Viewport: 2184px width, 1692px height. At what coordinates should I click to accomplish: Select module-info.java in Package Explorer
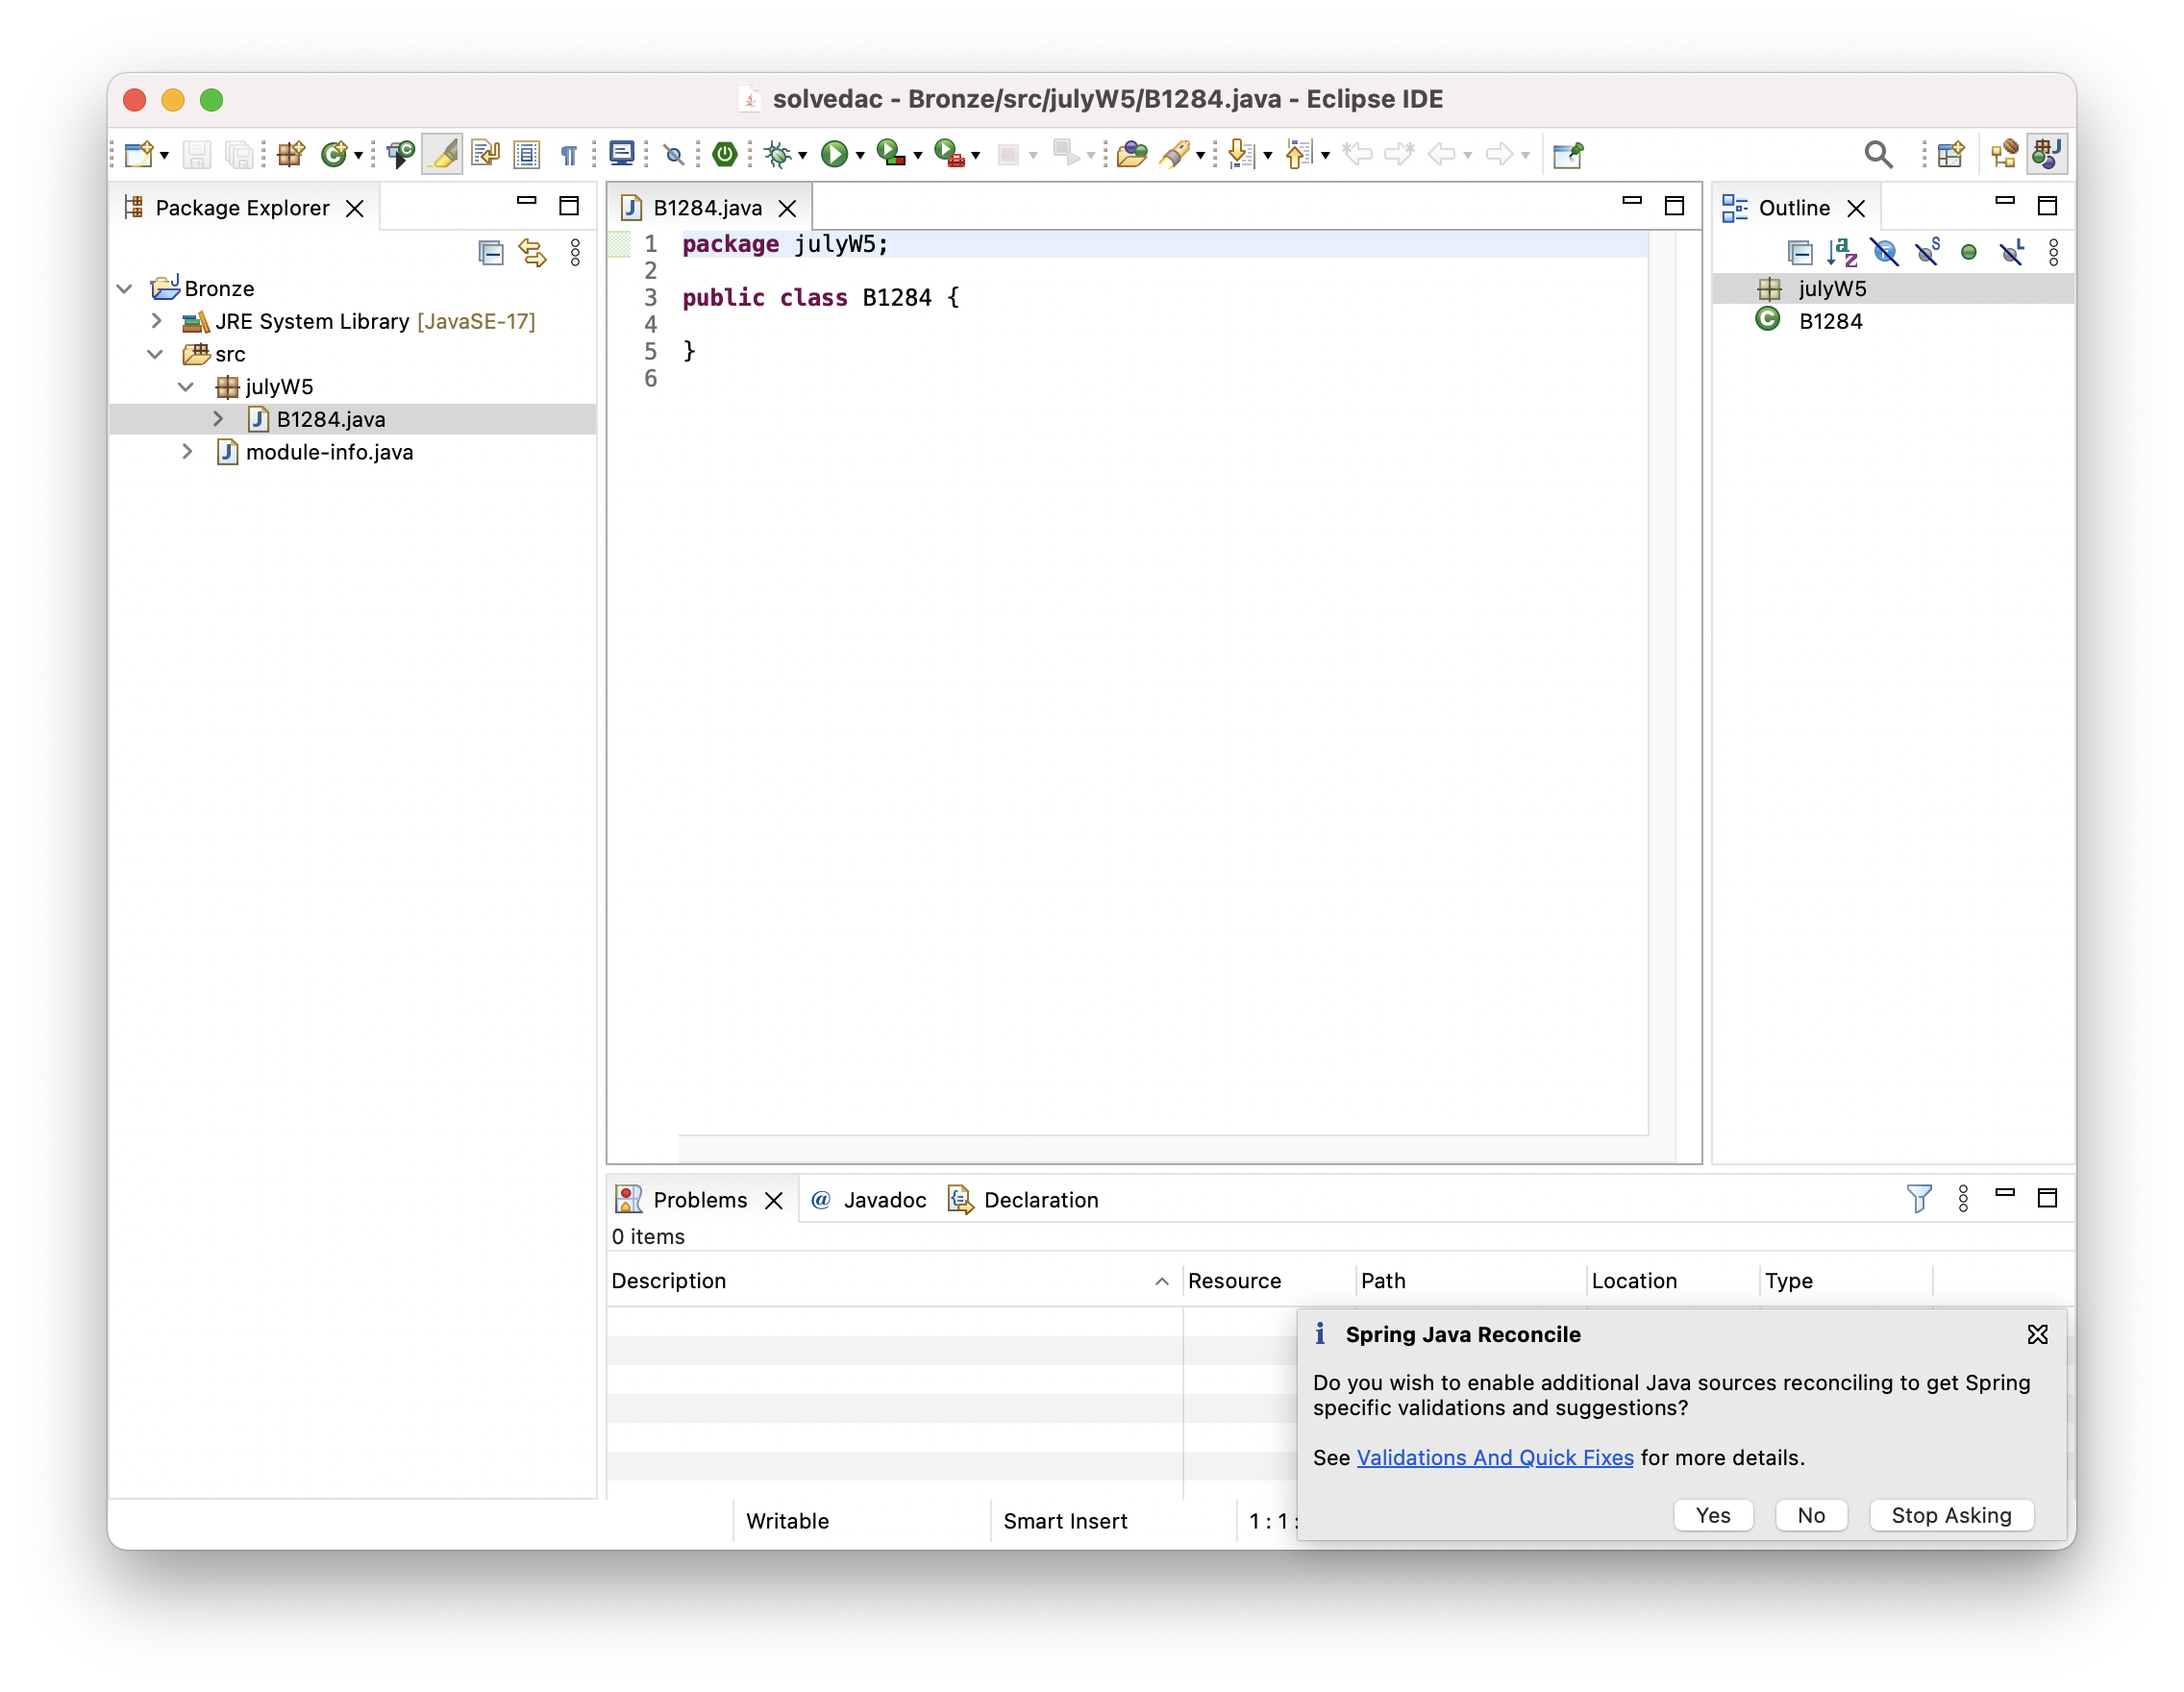pos(328,452)
